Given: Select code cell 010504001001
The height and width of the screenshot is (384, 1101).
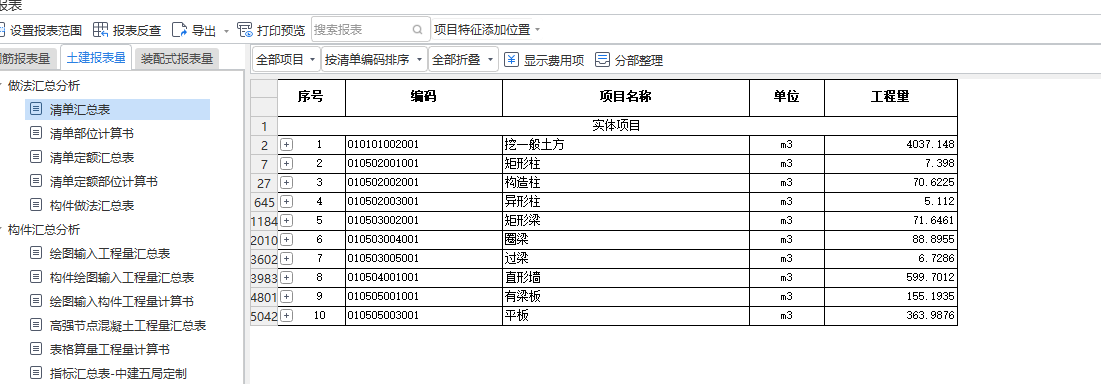Looking at the screenshot, I should (424, 278).
